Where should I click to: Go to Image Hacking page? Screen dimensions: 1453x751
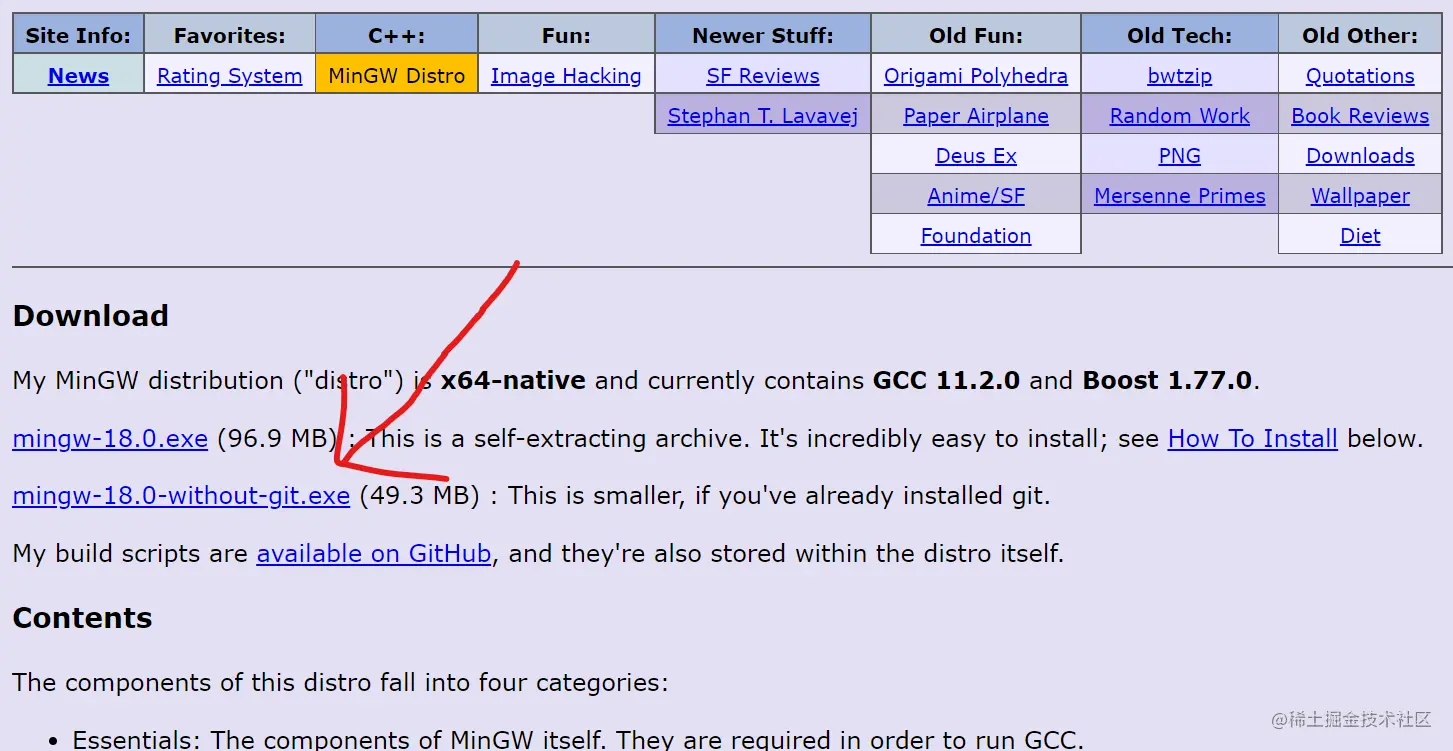pyautogui.click(x=566, y=76)
